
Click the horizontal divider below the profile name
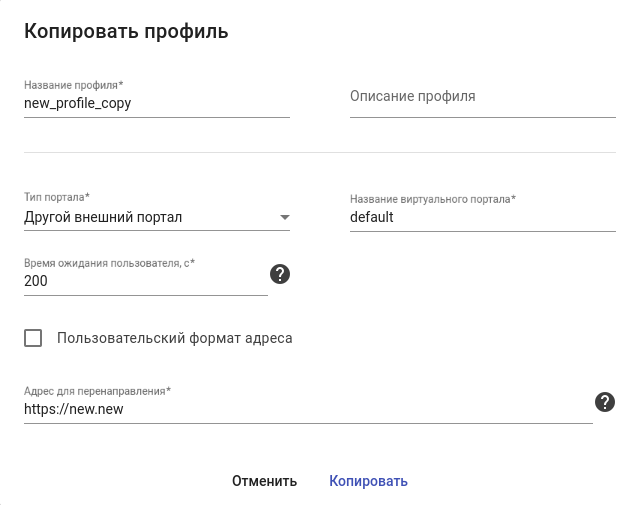pyautogui.click(x=319, y=152)
